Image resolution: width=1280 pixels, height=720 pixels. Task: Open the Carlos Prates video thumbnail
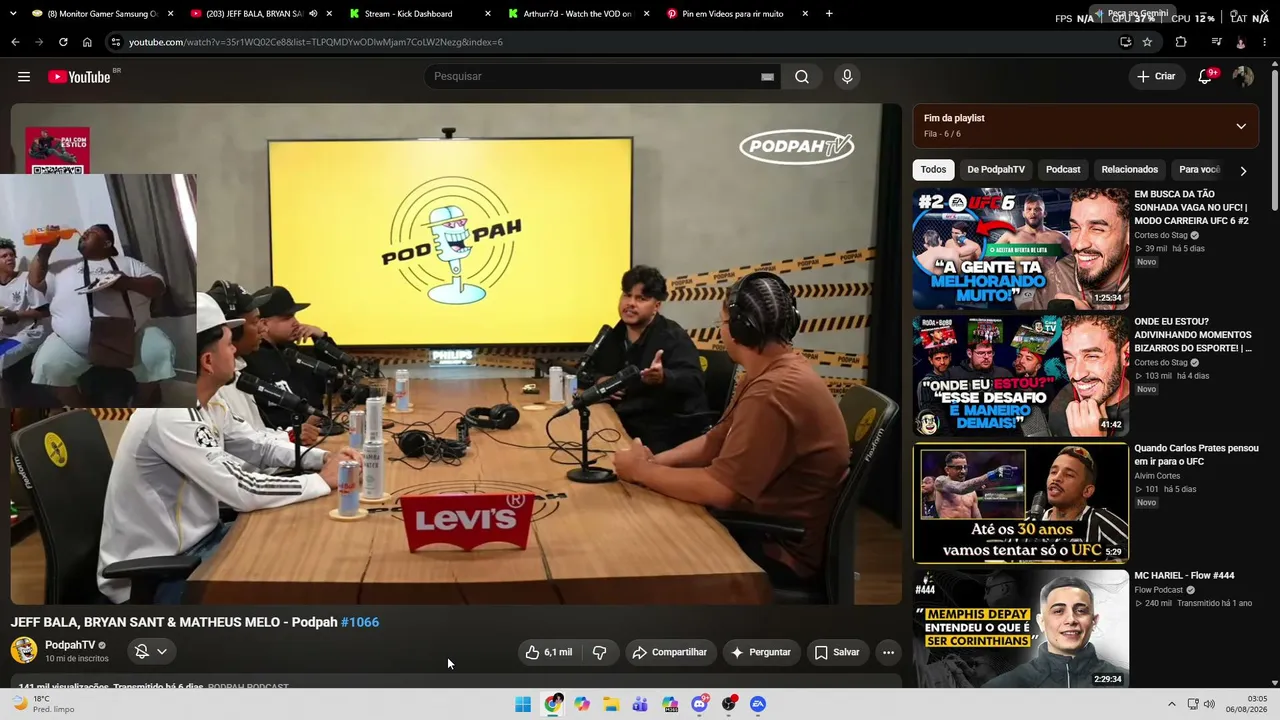pyautogui.click(x=1021, y=503)
